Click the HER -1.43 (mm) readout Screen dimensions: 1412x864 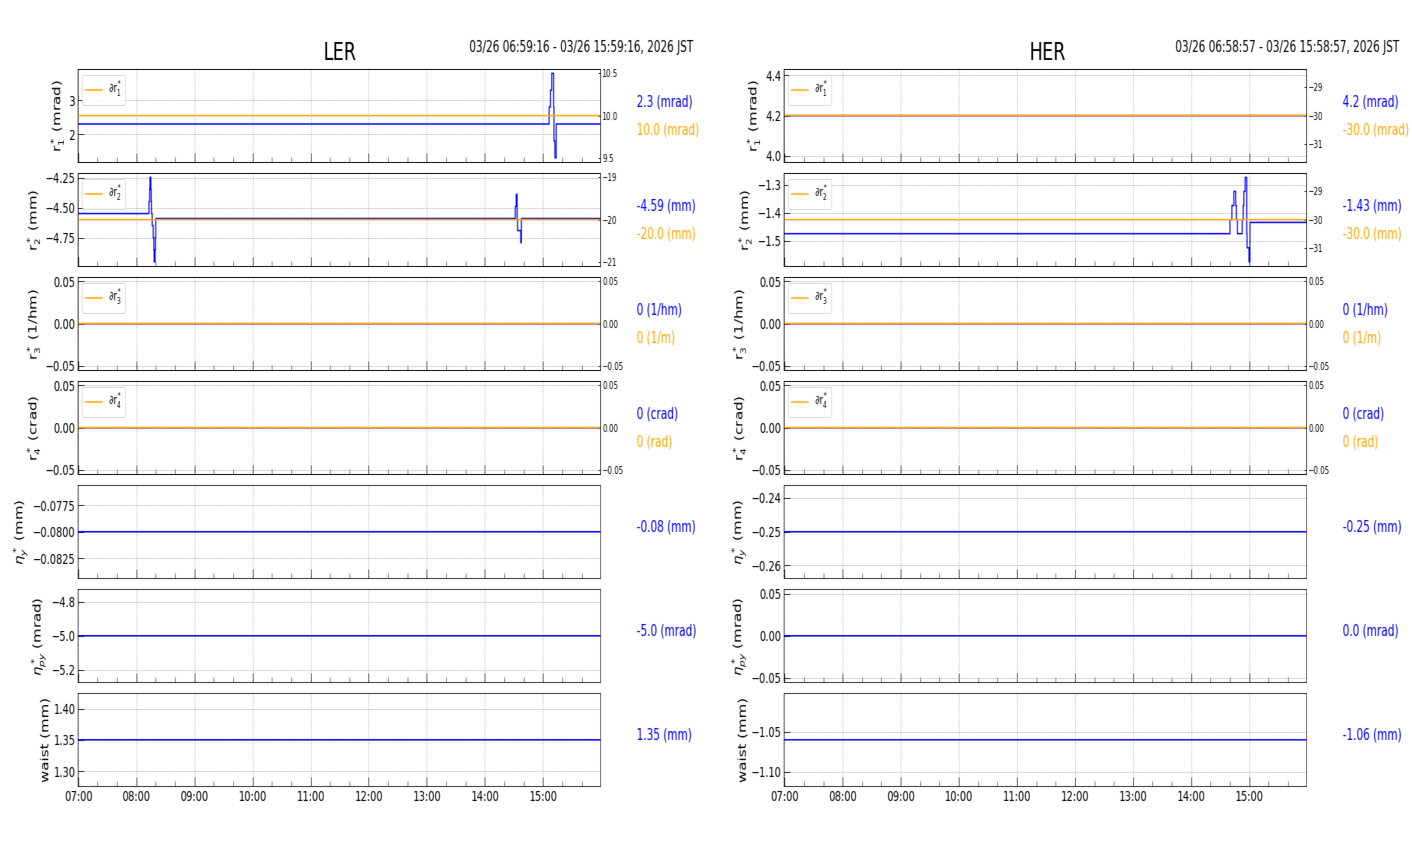[x=1371, y=206]
